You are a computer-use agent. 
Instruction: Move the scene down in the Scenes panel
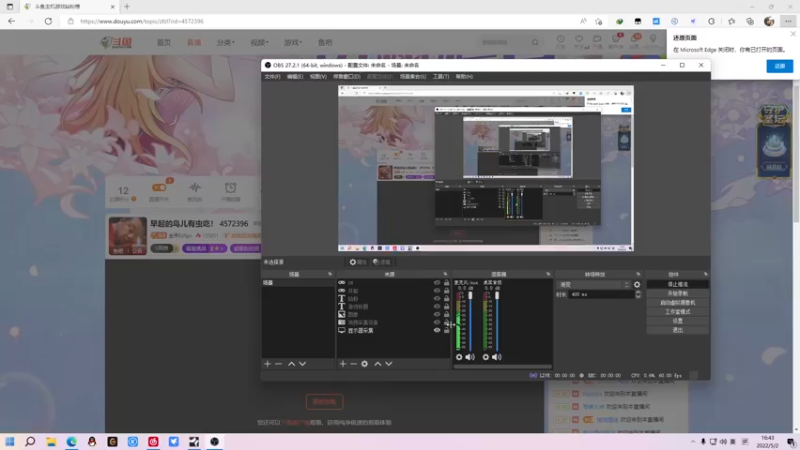click(303, 364)
